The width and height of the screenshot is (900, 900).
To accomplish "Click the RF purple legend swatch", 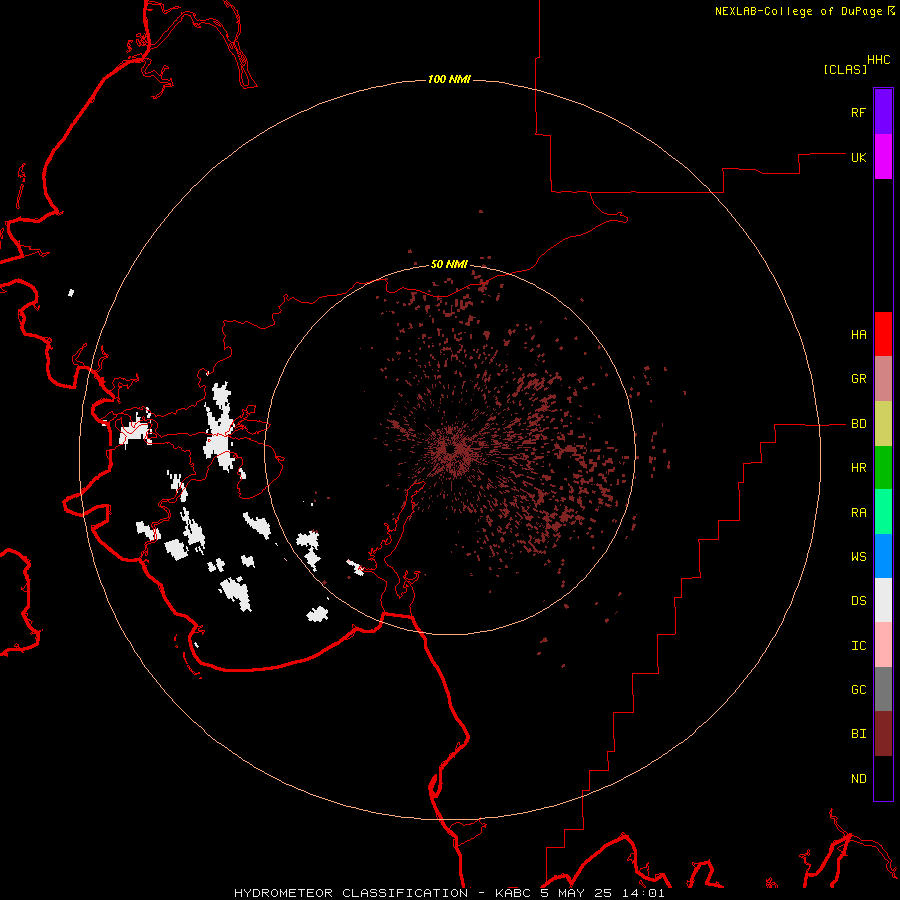I will 883,112.
